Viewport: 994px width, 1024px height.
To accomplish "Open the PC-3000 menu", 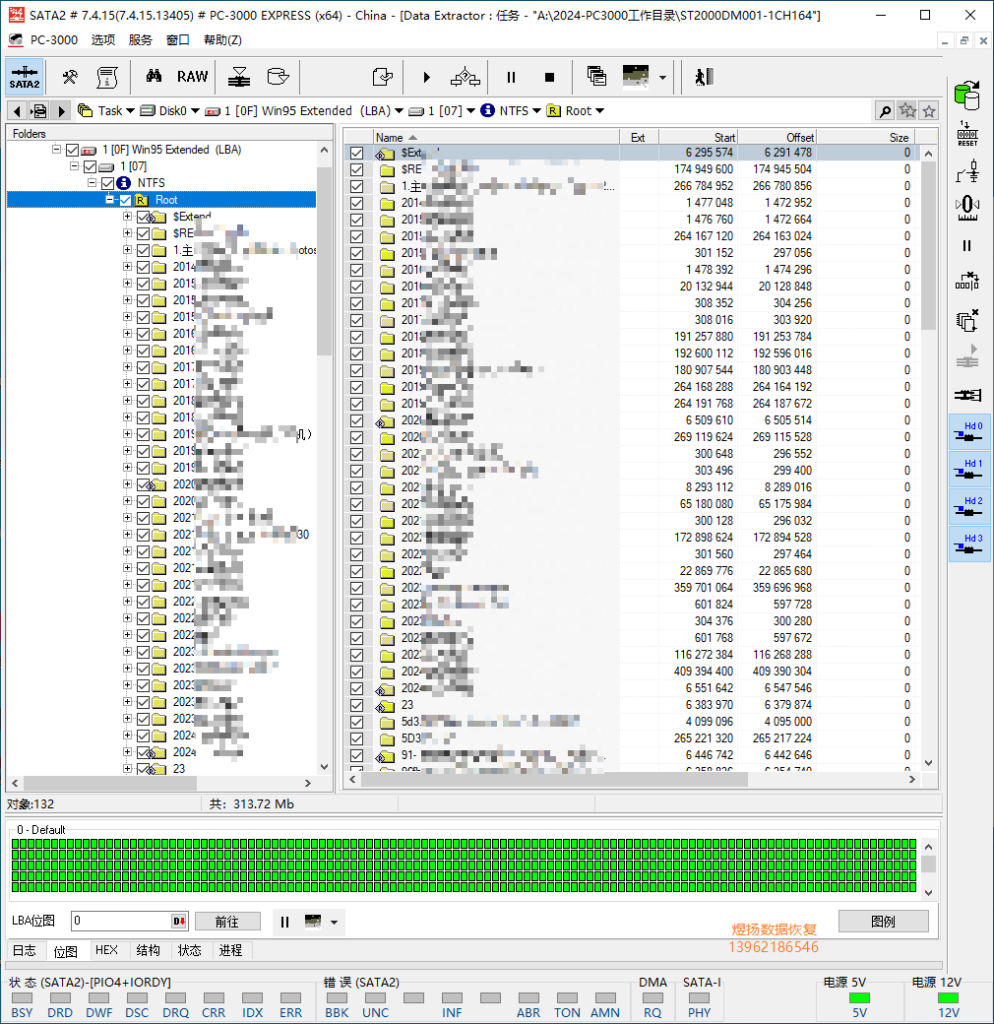I will (54, 40).
